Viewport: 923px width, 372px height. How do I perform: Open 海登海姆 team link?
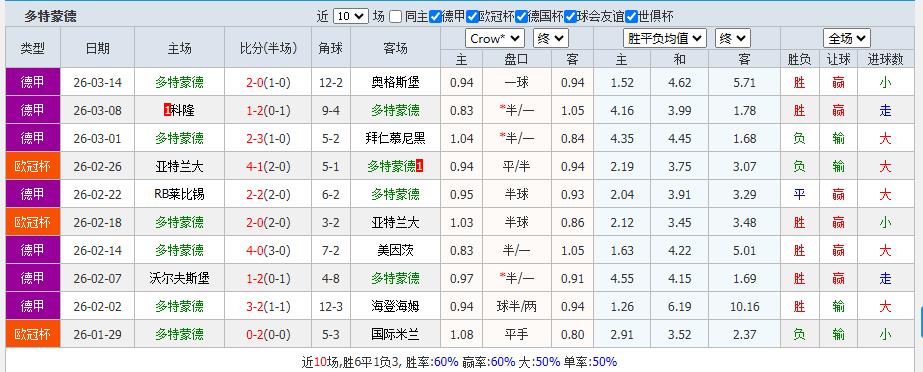click(x=396, y=306)
